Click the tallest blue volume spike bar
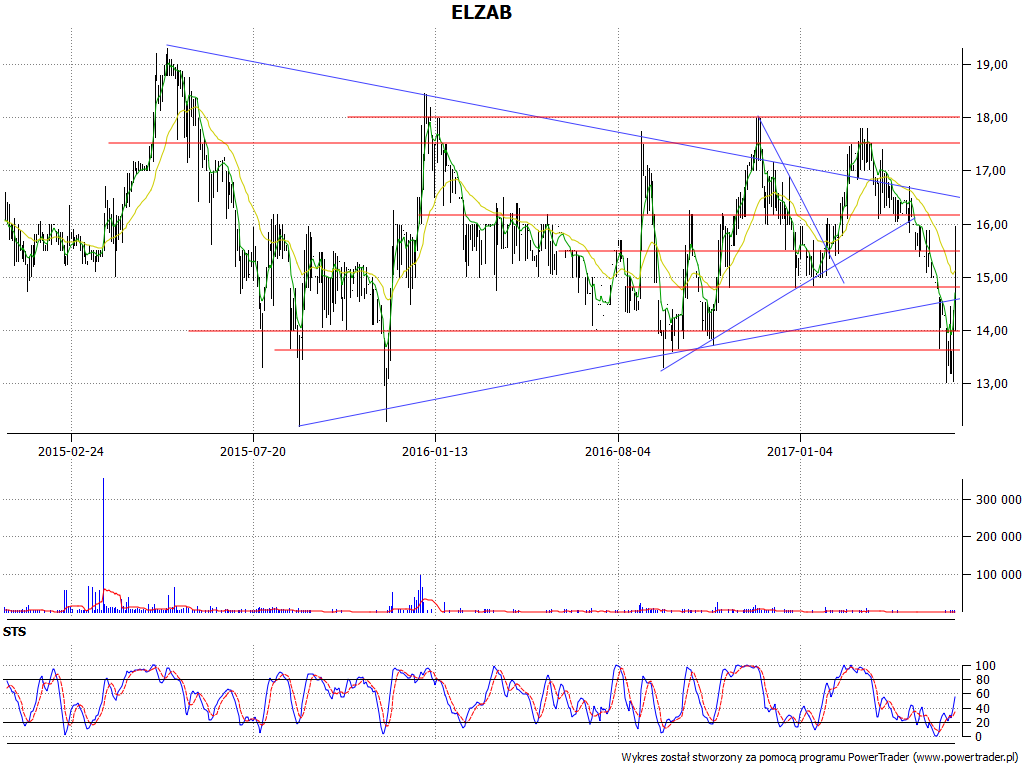This screenshot has width=1024, height=768. 103,545
